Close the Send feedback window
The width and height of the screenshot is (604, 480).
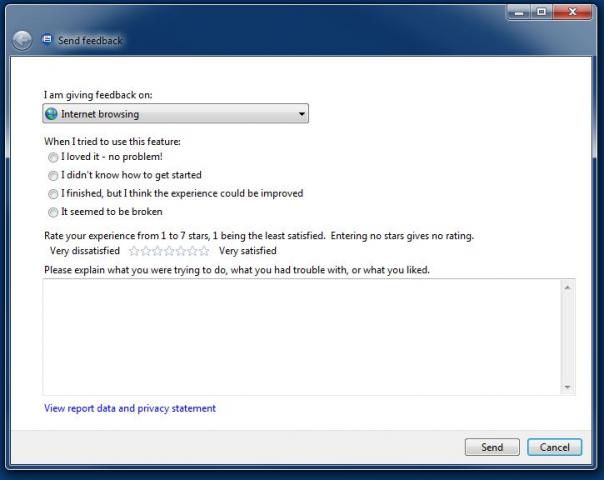572,12
